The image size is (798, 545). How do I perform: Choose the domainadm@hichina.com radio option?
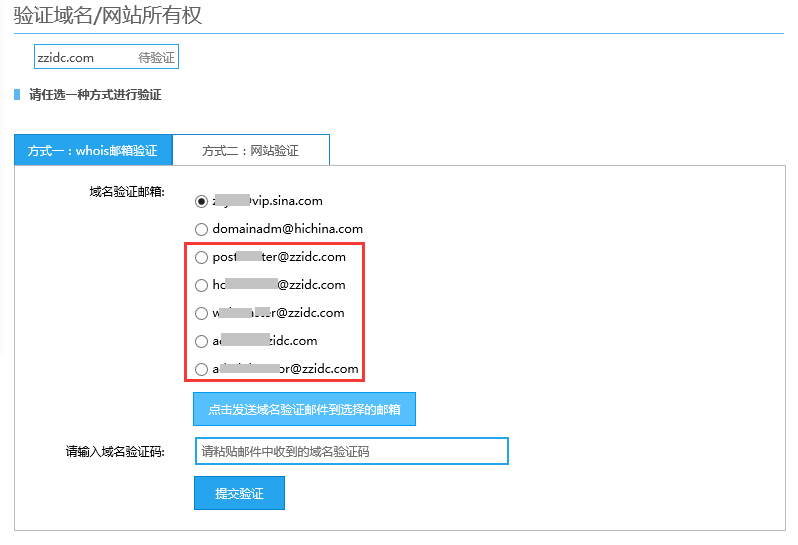click(202, 229)
